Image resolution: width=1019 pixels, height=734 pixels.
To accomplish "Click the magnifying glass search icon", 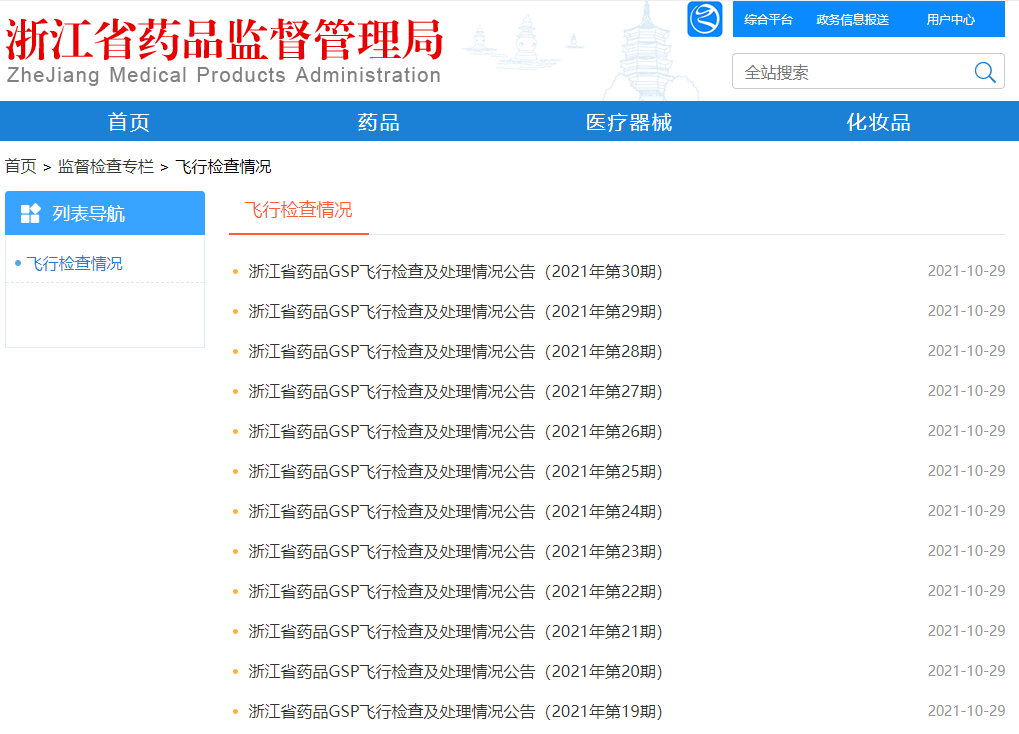I will (x=984, y=72).
